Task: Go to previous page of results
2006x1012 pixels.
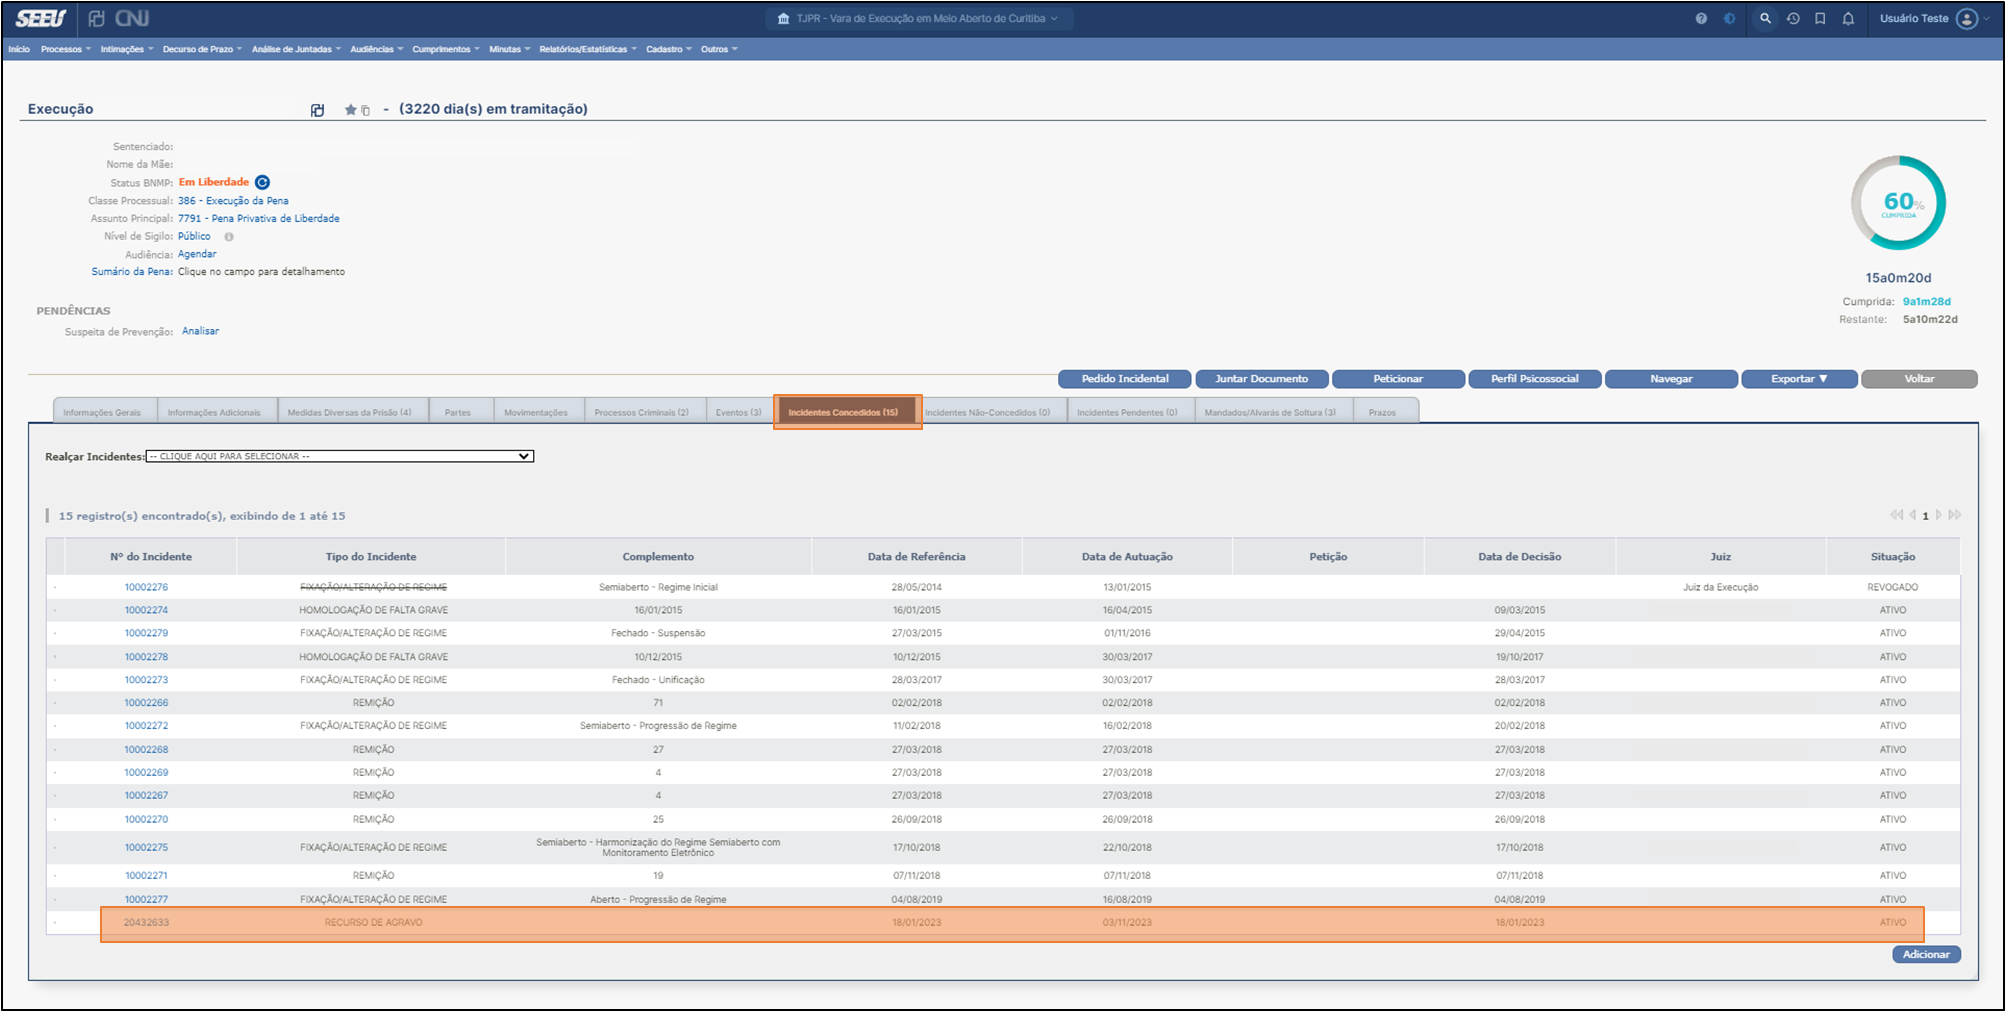Action: (x=1912, y=515)
